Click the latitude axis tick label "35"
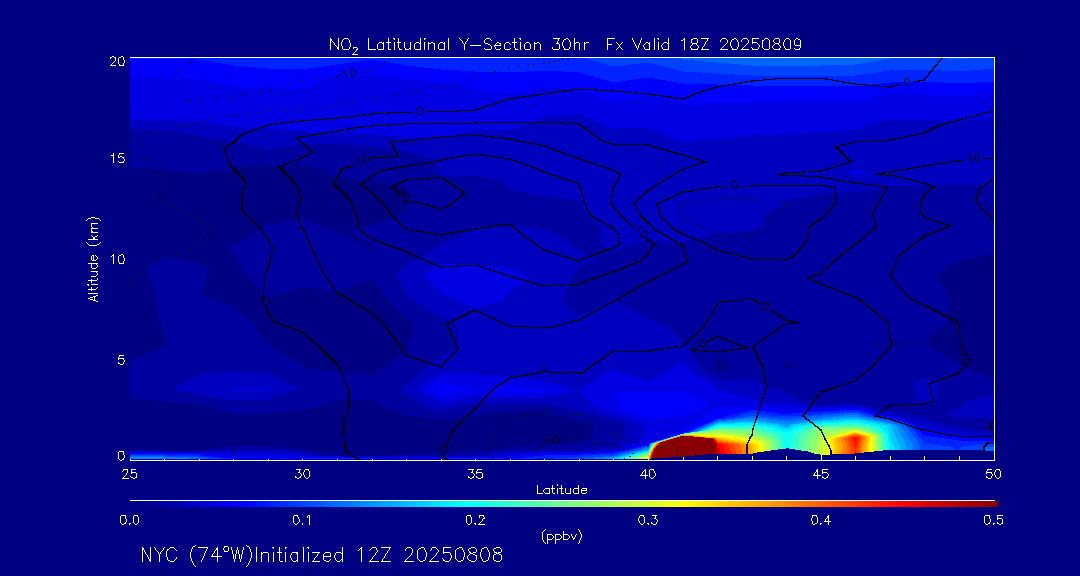 point(475,474)
